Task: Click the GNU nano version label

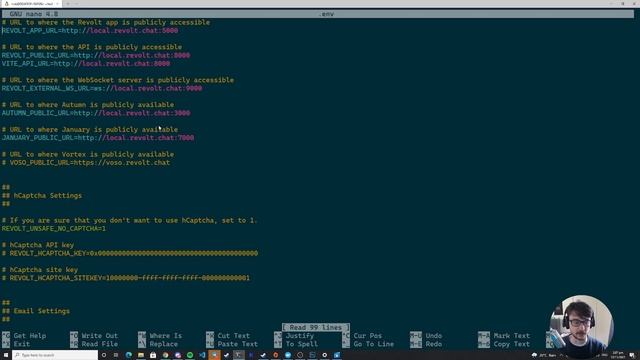Action: pos(34,14)
